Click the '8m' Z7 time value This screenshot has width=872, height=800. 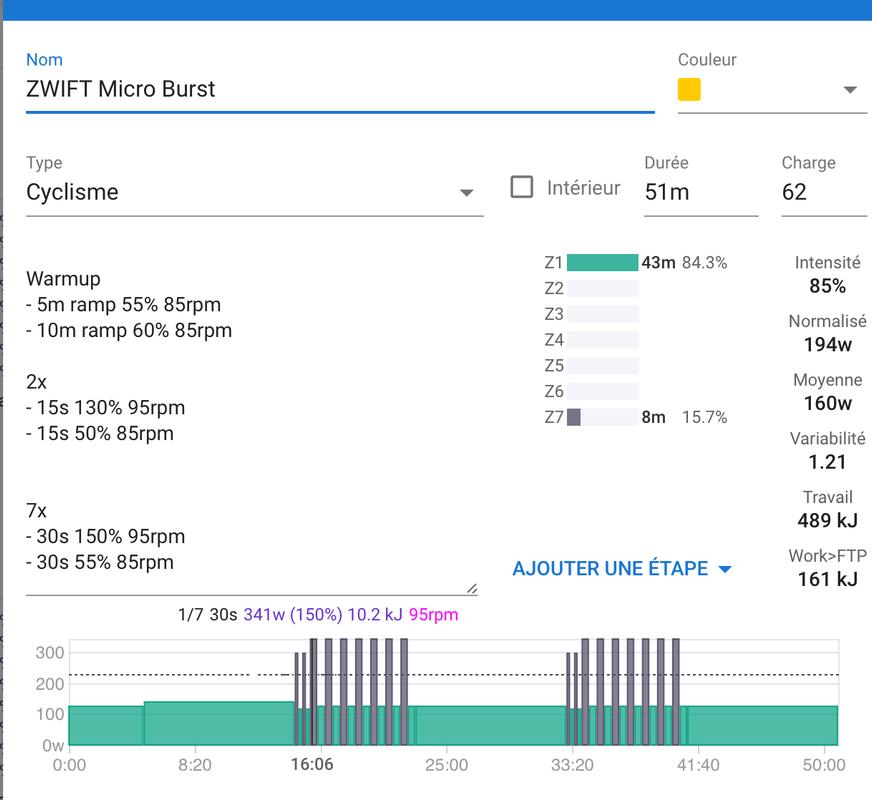(653, 417)
